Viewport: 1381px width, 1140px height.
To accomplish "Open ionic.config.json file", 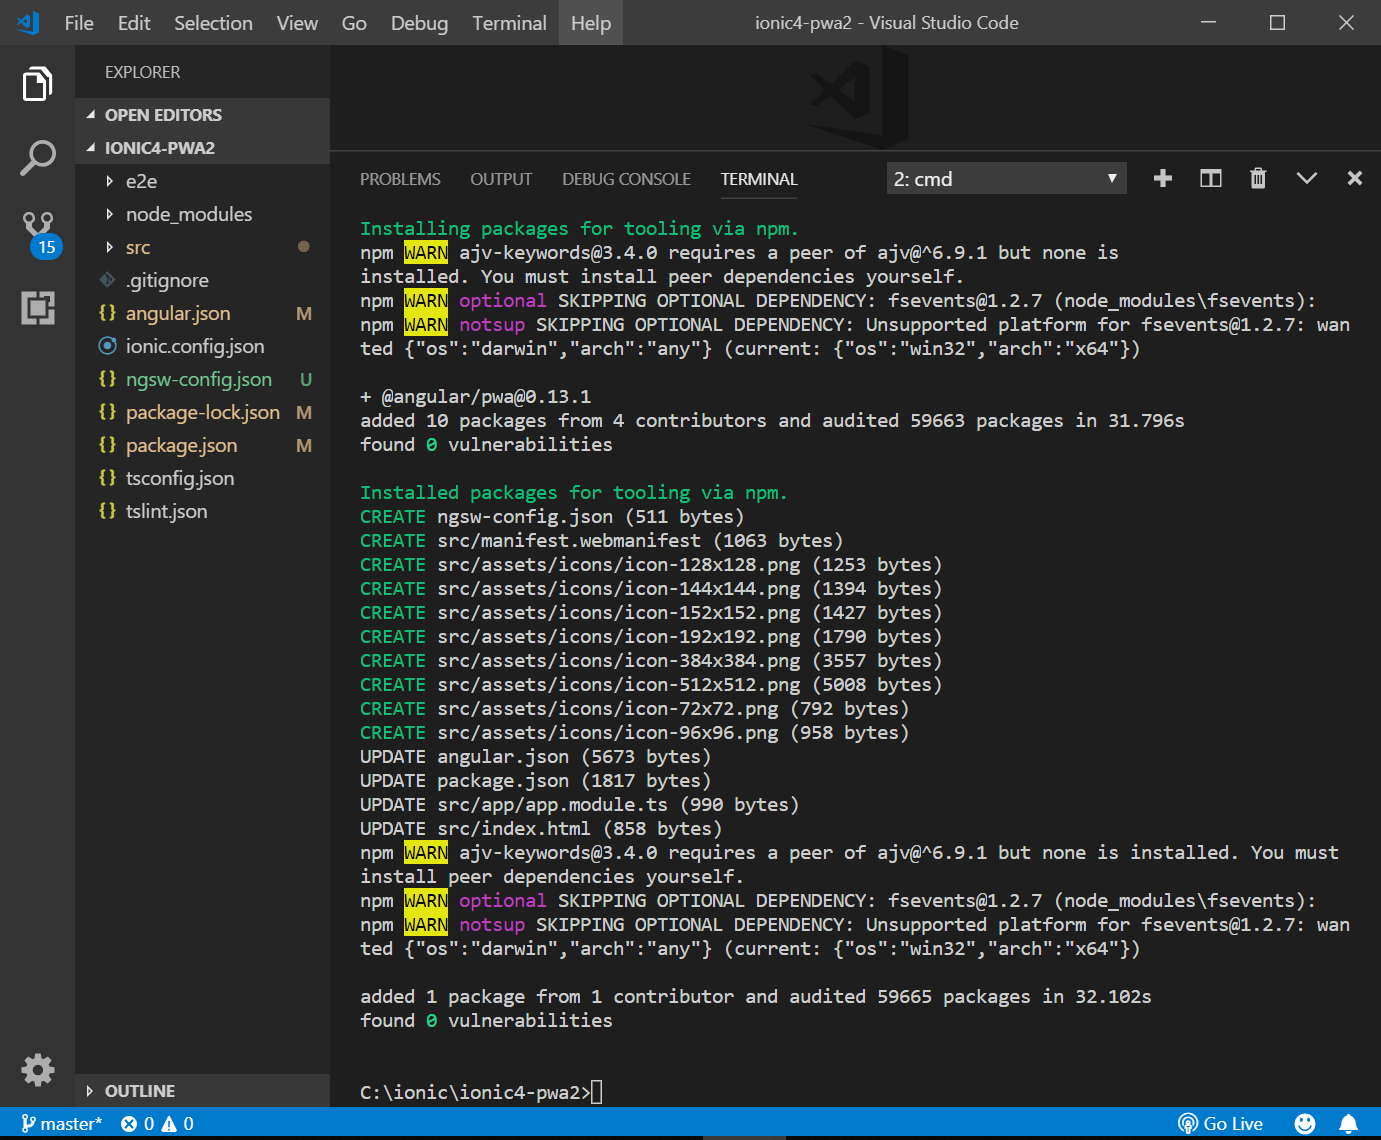I will 202,346.
